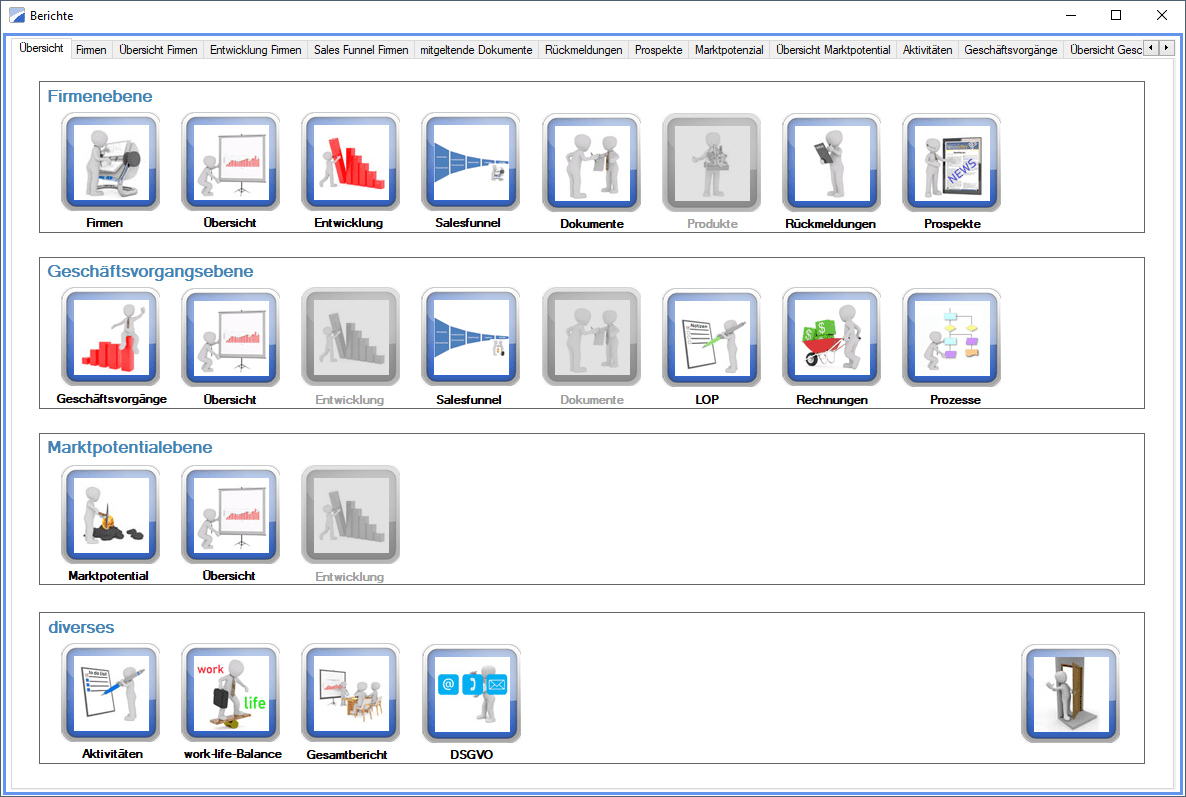Screen dimensions: 1186x797
Task: Open the DSGVO icon
Action: click(470, 693)
